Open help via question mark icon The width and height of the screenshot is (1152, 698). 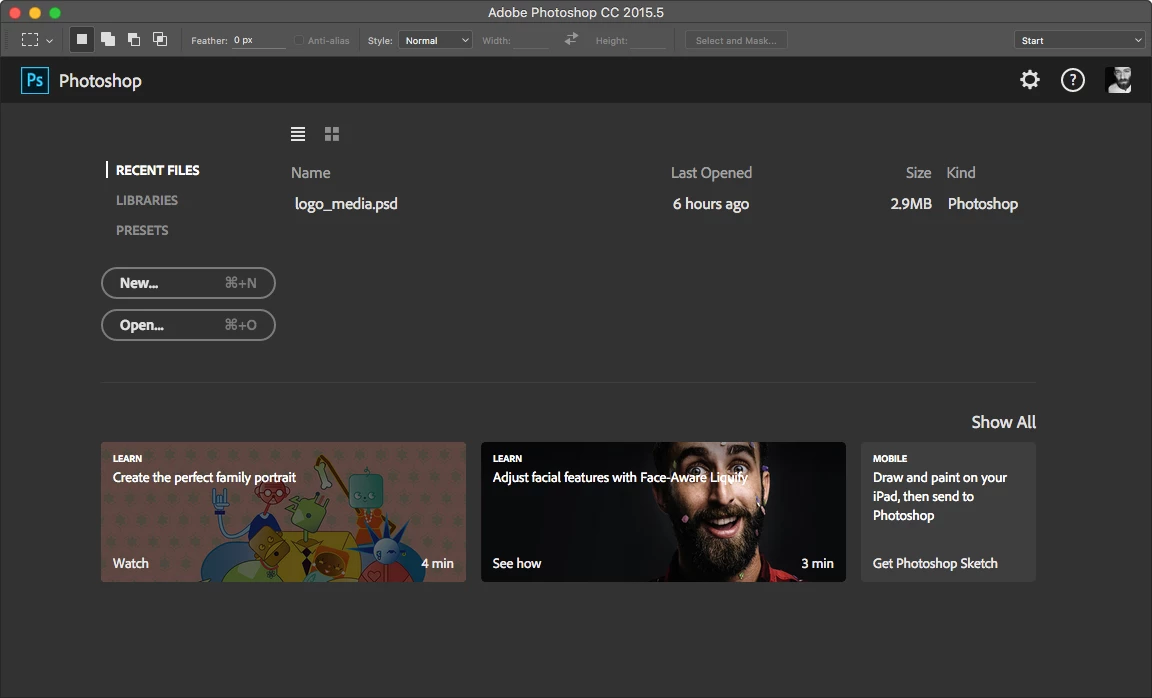pyautogui.click(x=1073, y=79)
